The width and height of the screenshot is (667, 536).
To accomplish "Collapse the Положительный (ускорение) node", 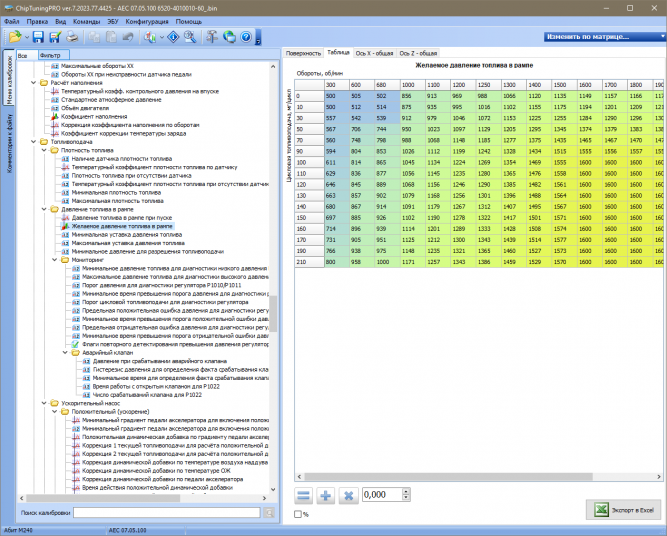I will pos(55,412).
